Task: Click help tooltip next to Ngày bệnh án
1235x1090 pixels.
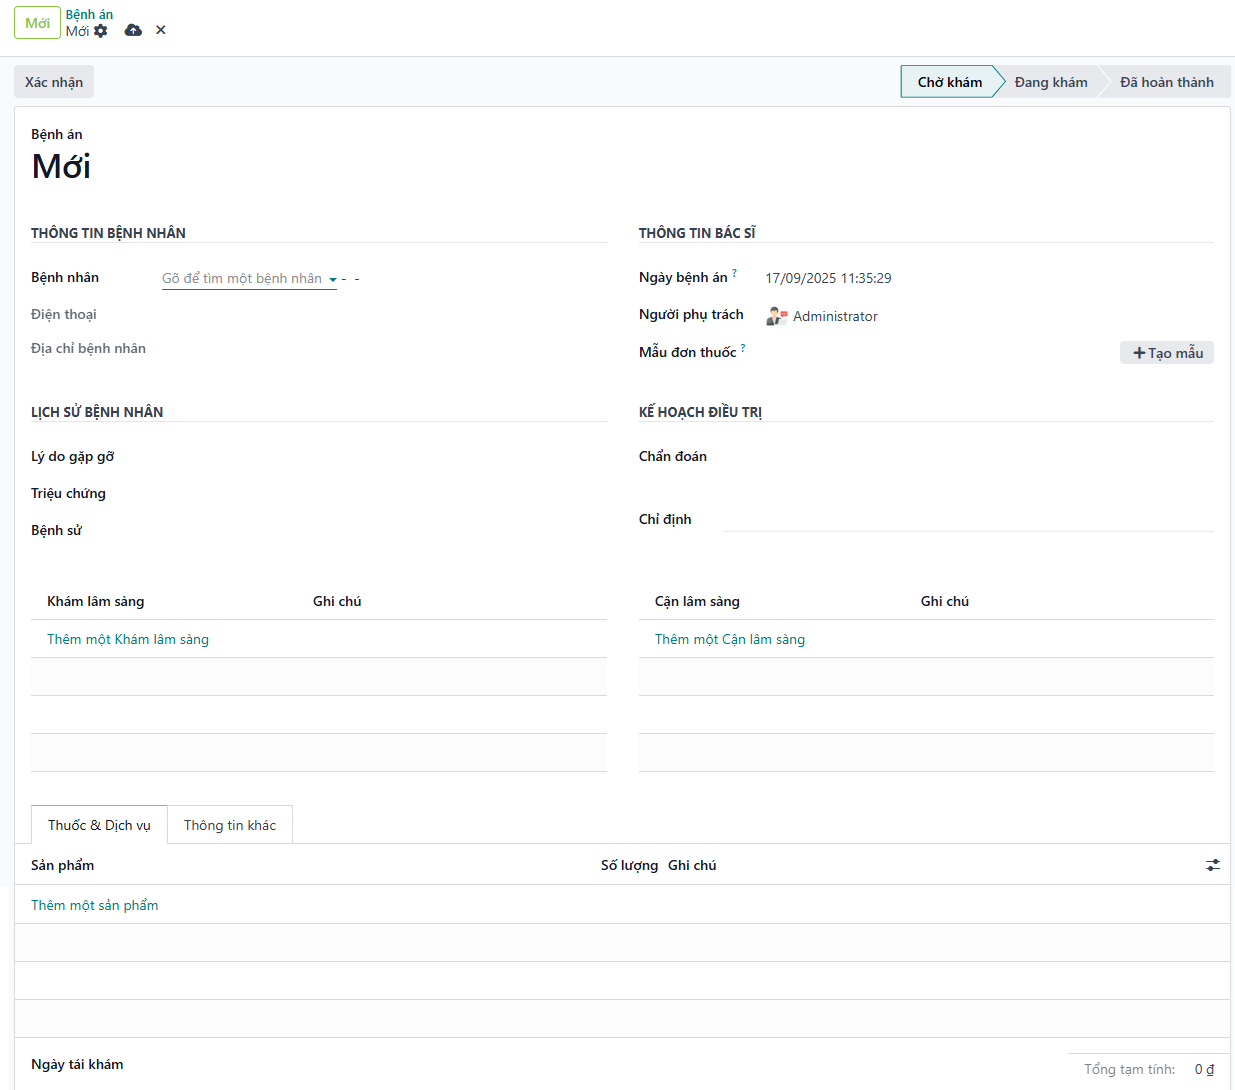Action: 734,273
